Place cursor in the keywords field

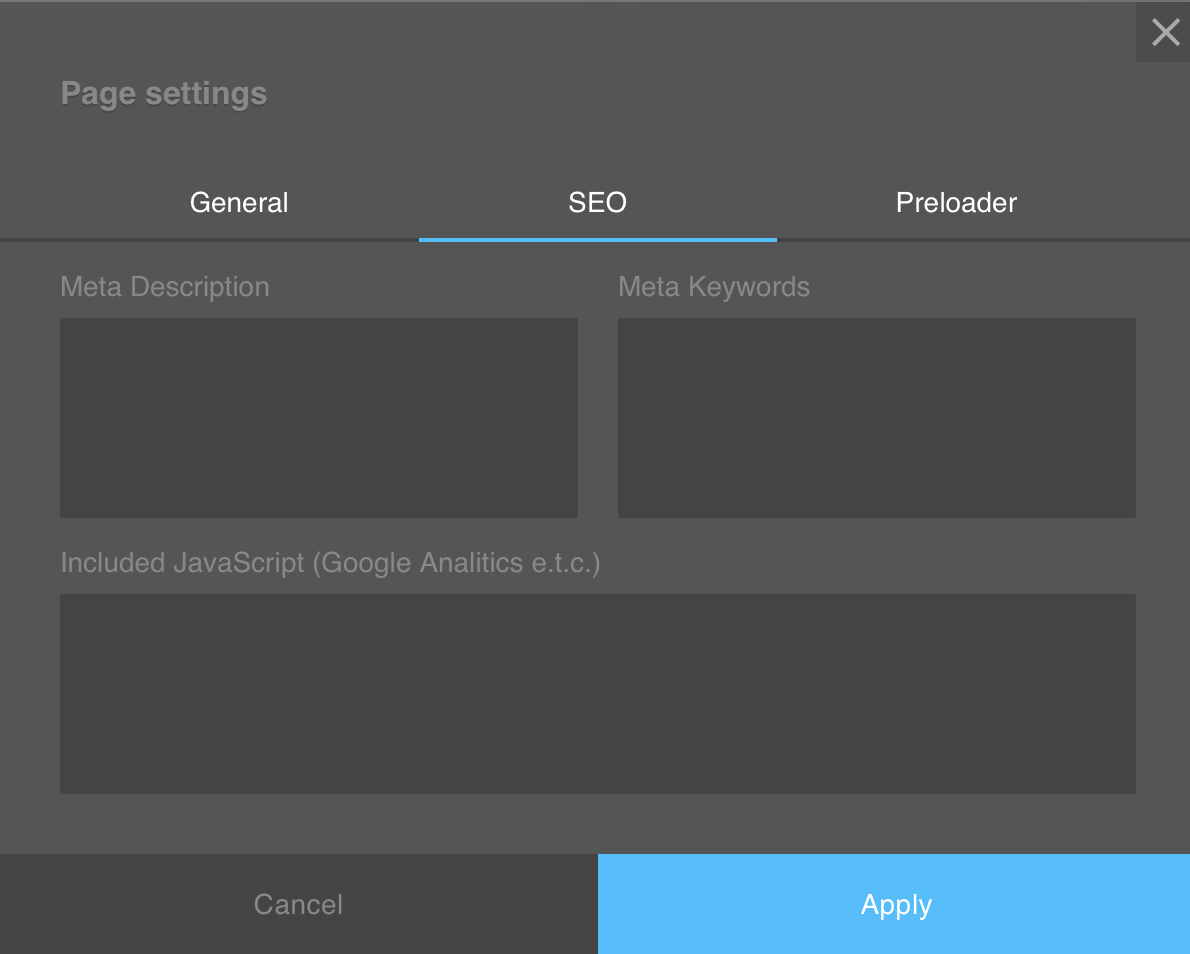point(876,417)
